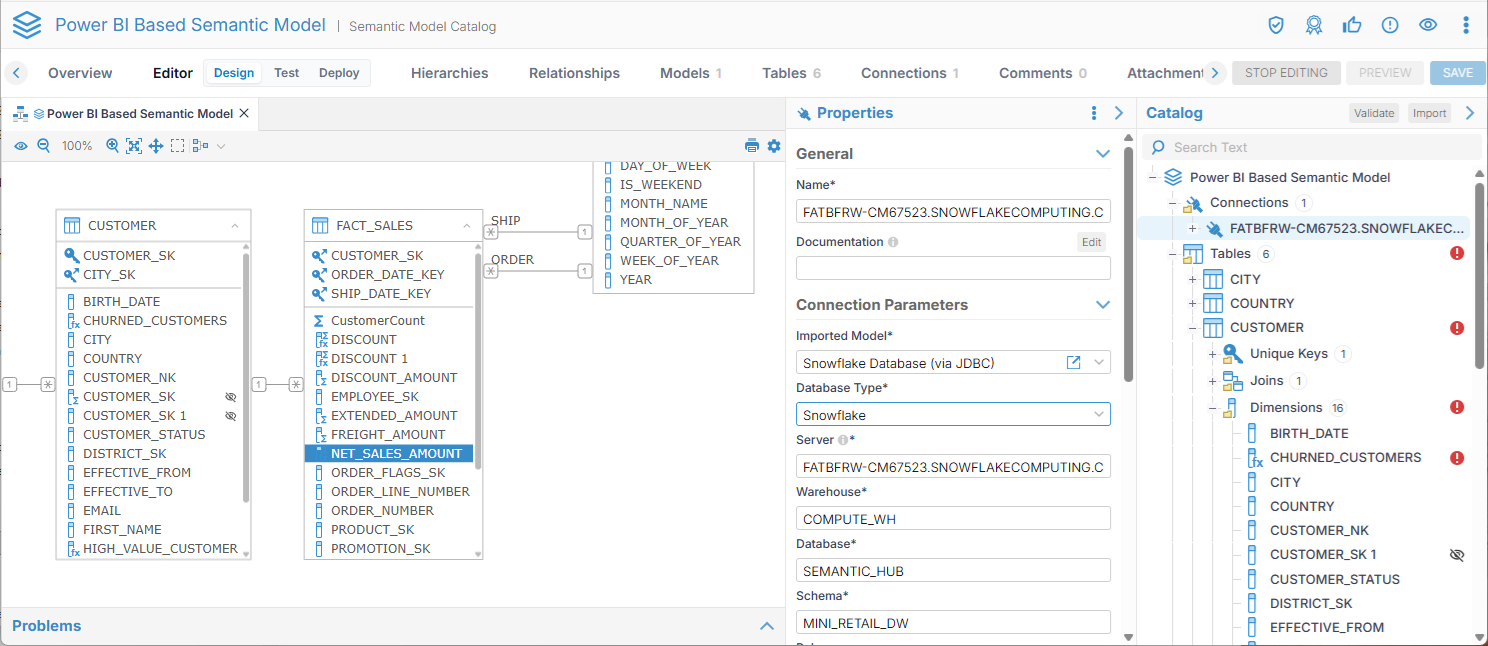Click the fit-to-screen diagram icon
The height and width of the screenshot is (646, 1488).
tap(134, 146)
